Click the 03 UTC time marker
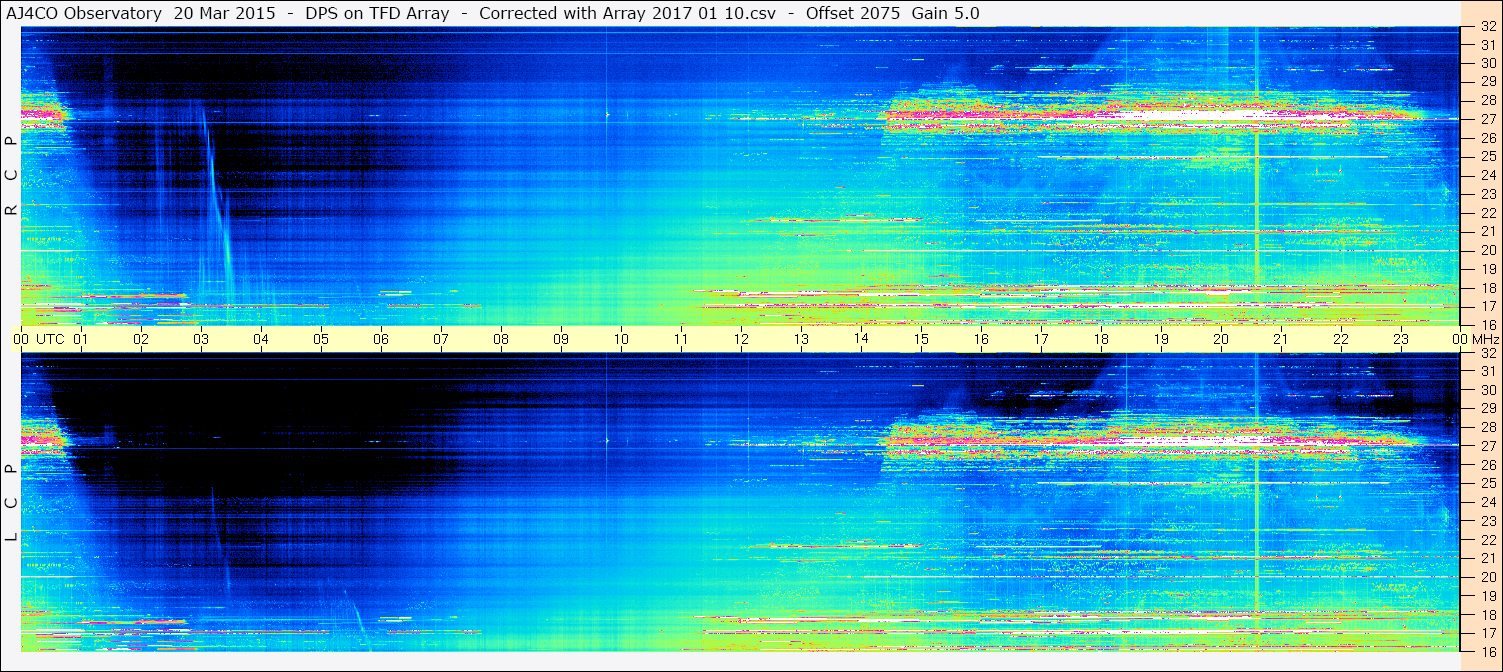This screenshot has height=672, width=1503. [201, 339]
